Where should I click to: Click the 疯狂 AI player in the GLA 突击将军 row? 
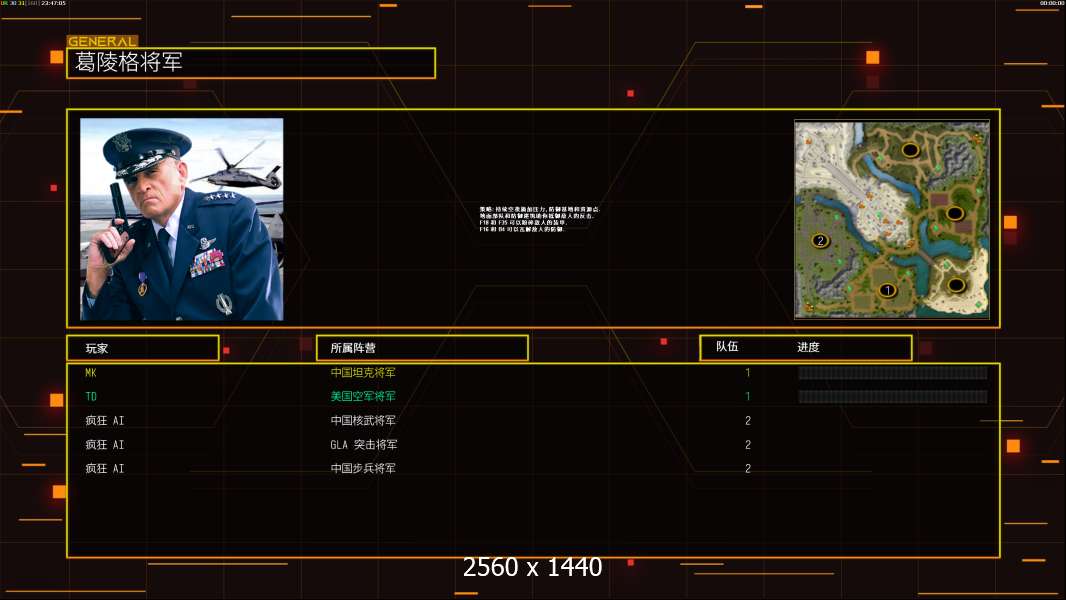(x=105, y=444)
